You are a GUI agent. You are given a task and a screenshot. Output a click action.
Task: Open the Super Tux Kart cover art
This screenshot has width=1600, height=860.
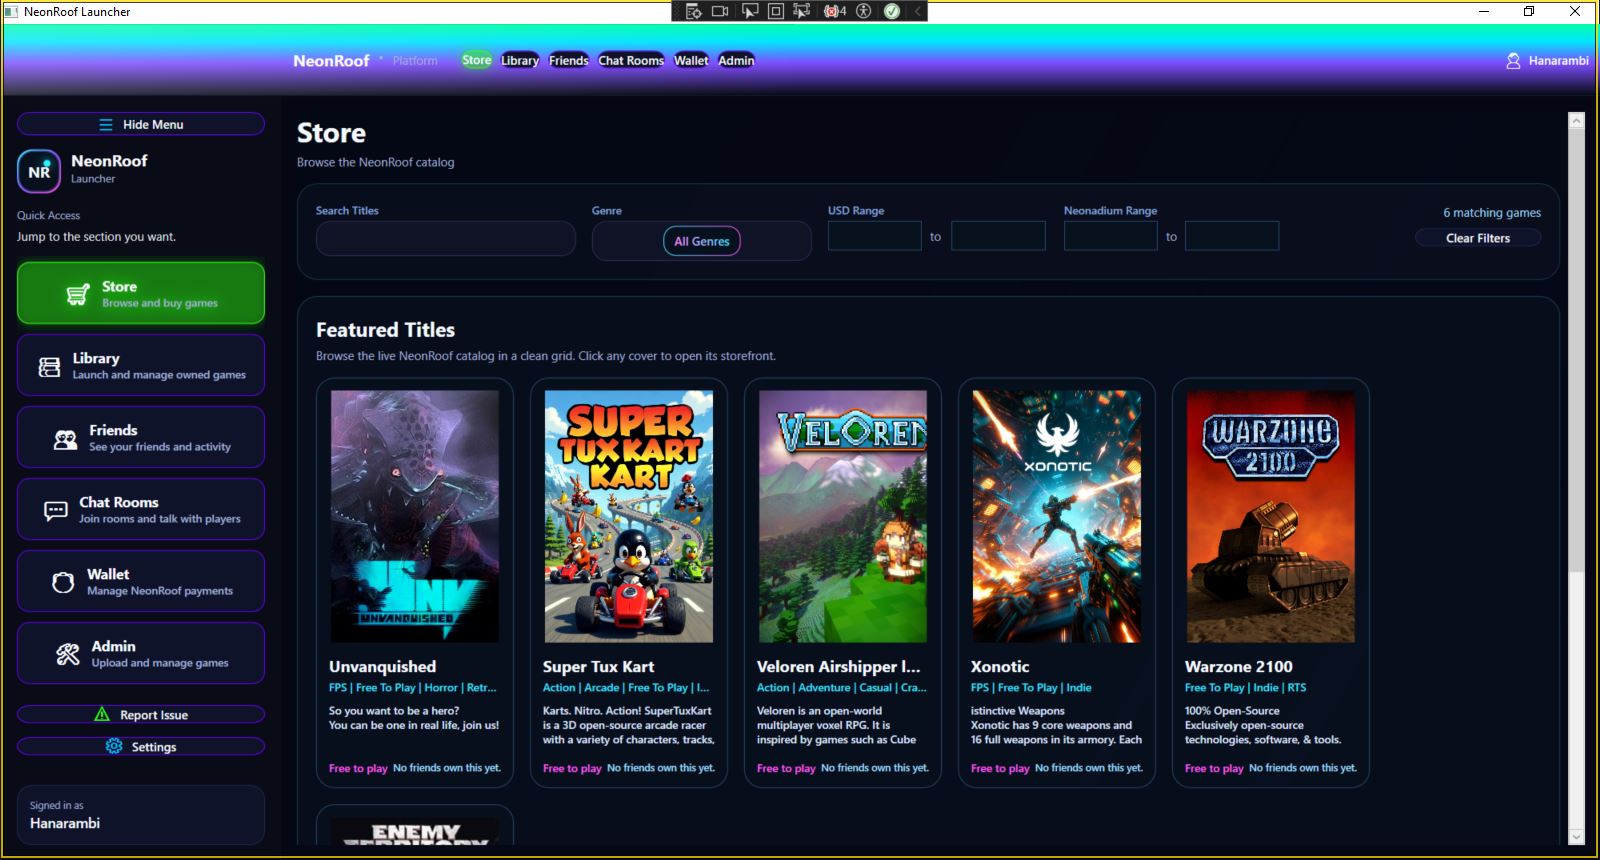point(629,516)
